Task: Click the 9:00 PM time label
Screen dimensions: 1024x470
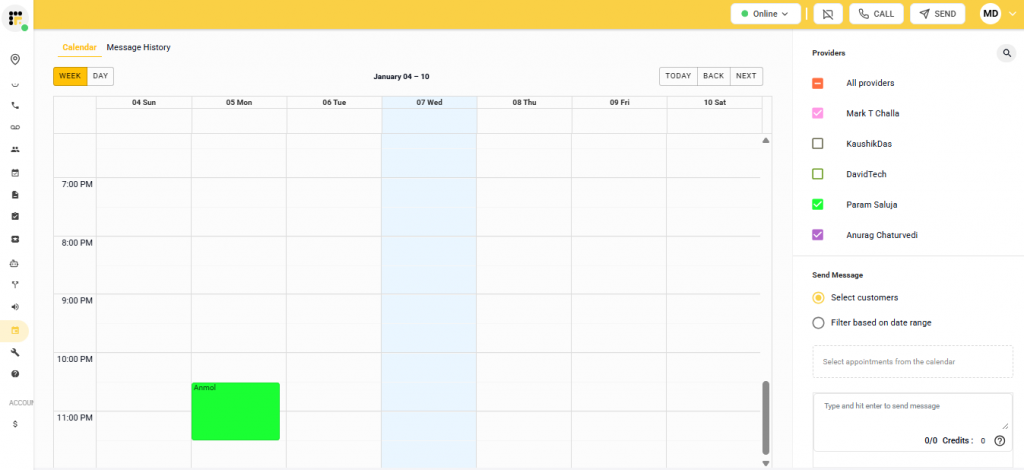Action: coord(77,301)
